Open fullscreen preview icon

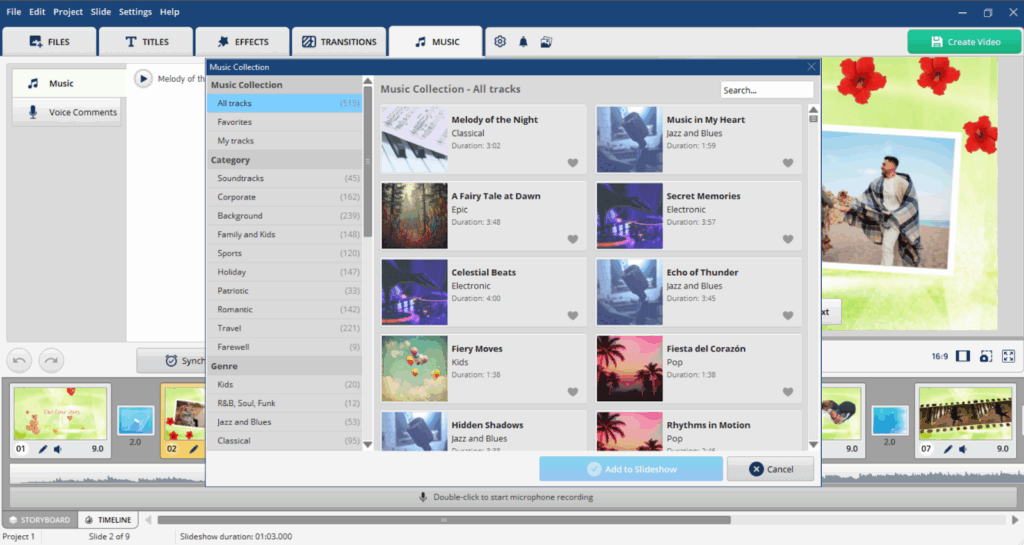[x=1008, y=356]
